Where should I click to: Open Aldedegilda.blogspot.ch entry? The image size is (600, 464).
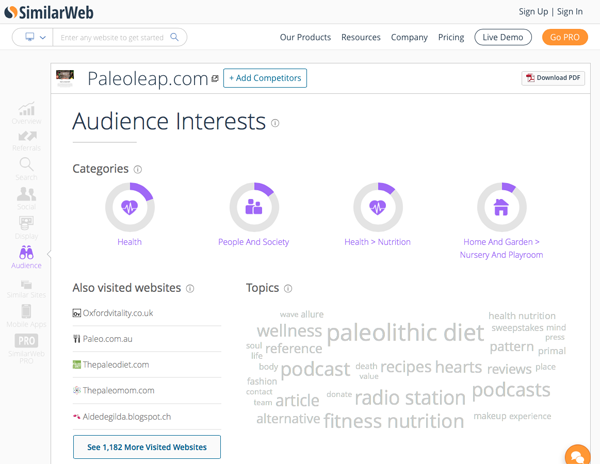coord(147,417)
